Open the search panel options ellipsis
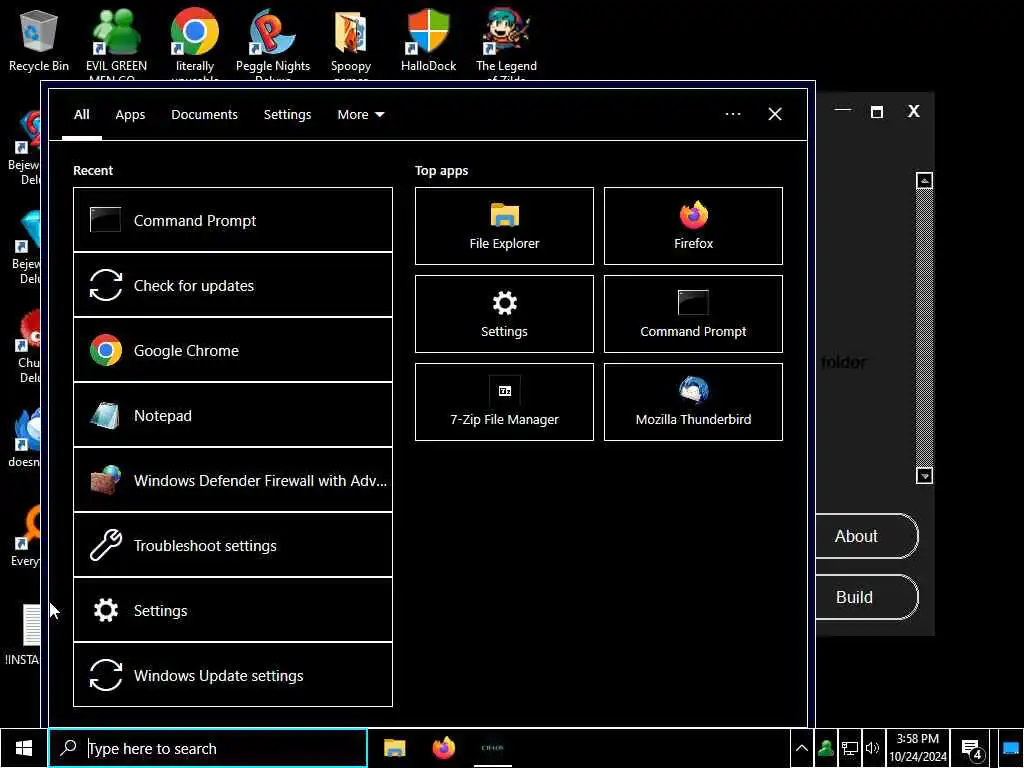The image size is (1024, 768). [733, 114]
